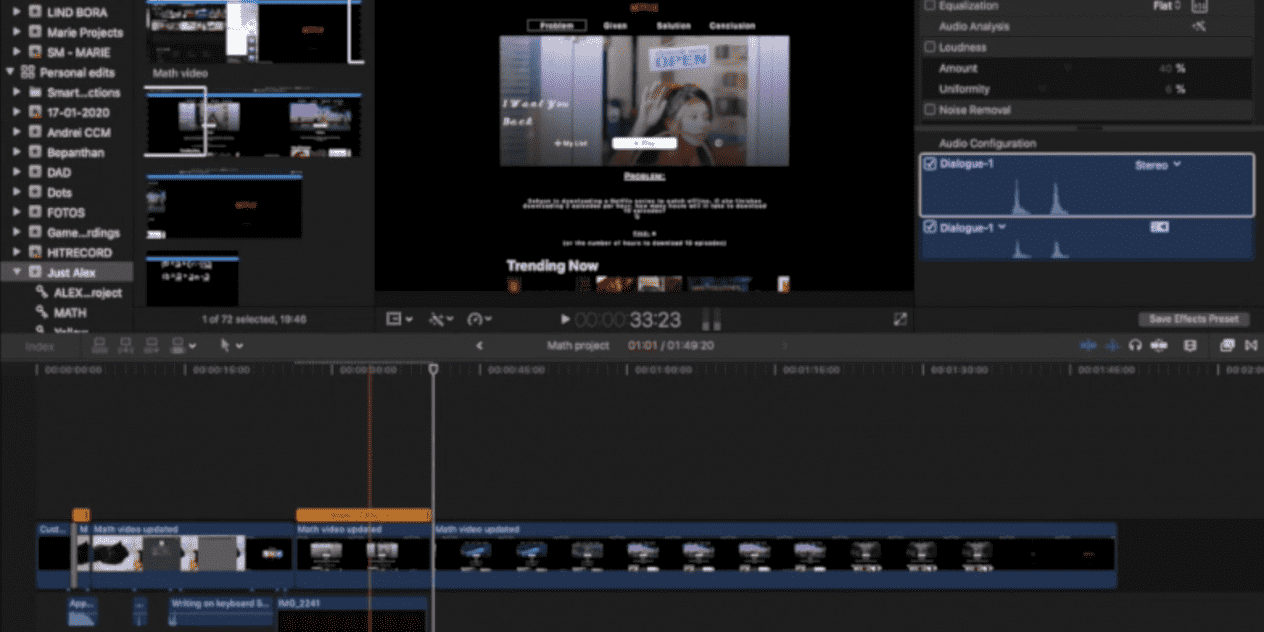1264x632 pixels.
Task: Open the viewer crop/transform pop-up menu
Action: (400, 319)
